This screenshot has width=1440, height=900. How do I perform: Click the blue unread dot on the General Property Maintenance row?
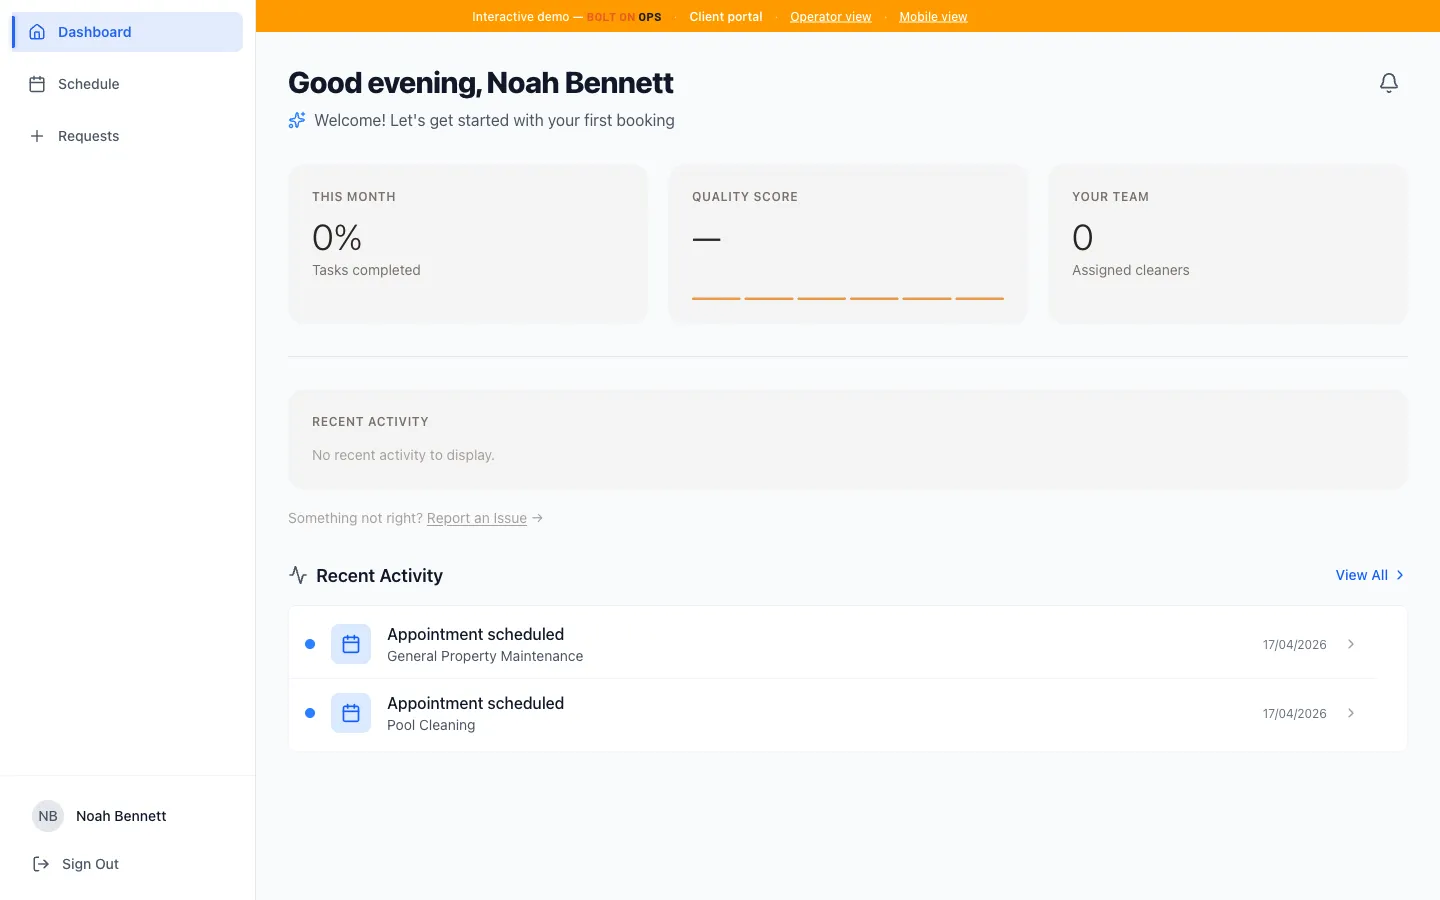click(x=310, y=644)
